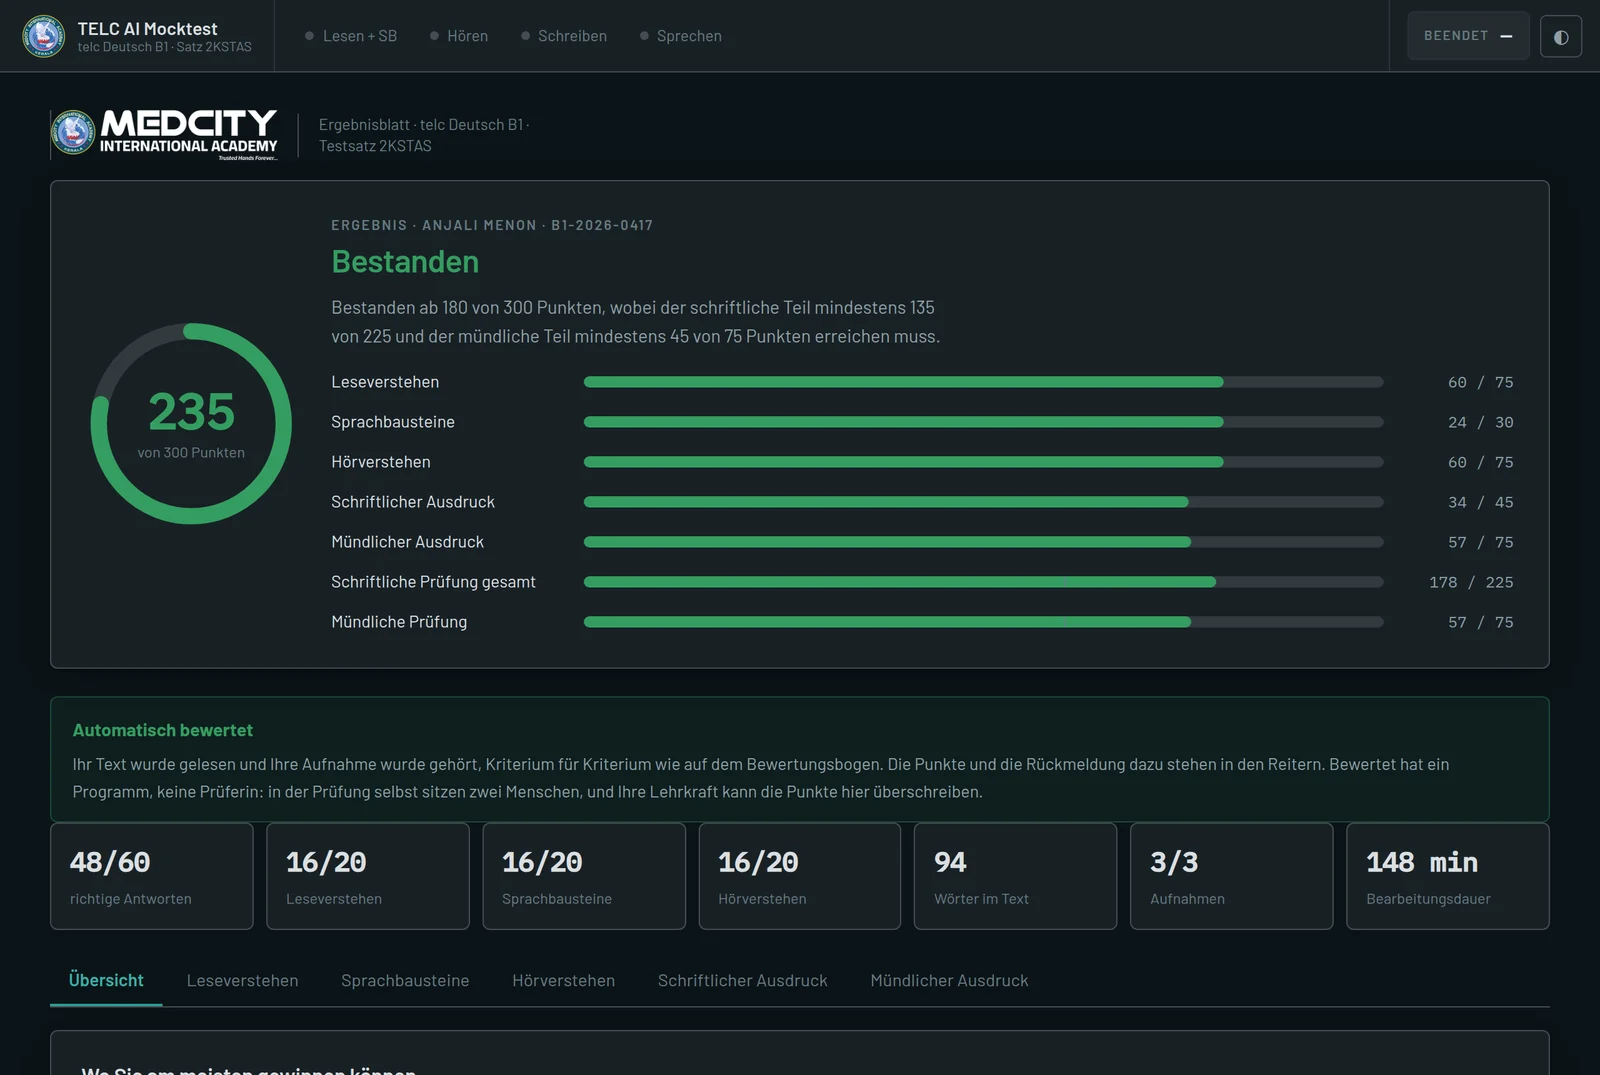
Task: Toggle the dark/light theme icon
Action: click(x=1561, y=37)
